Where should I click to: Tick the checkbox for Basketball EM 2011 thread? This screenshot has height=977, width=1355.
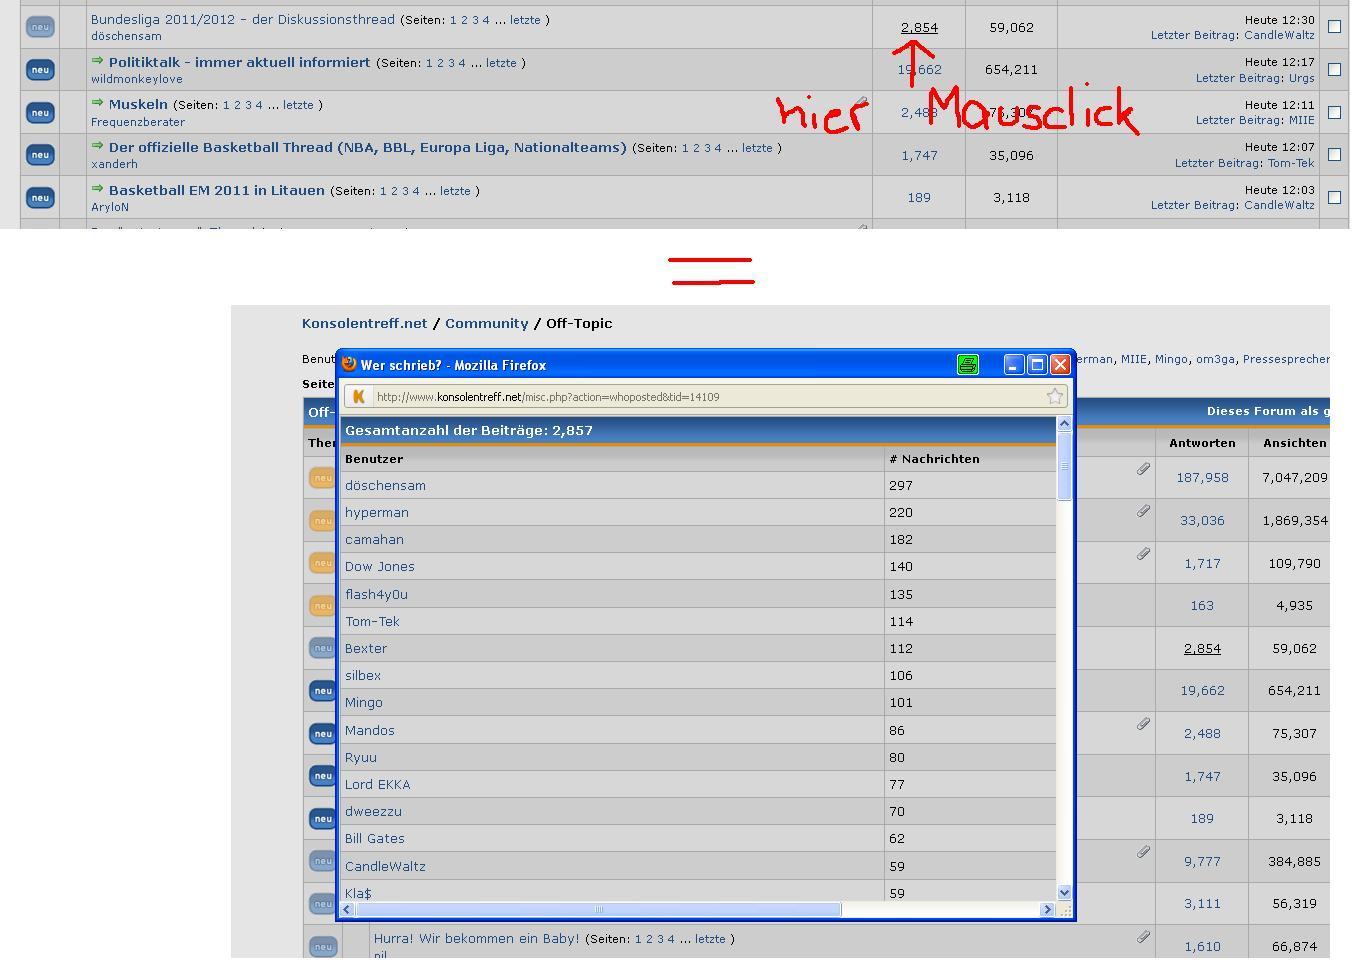click(1334, 197)
